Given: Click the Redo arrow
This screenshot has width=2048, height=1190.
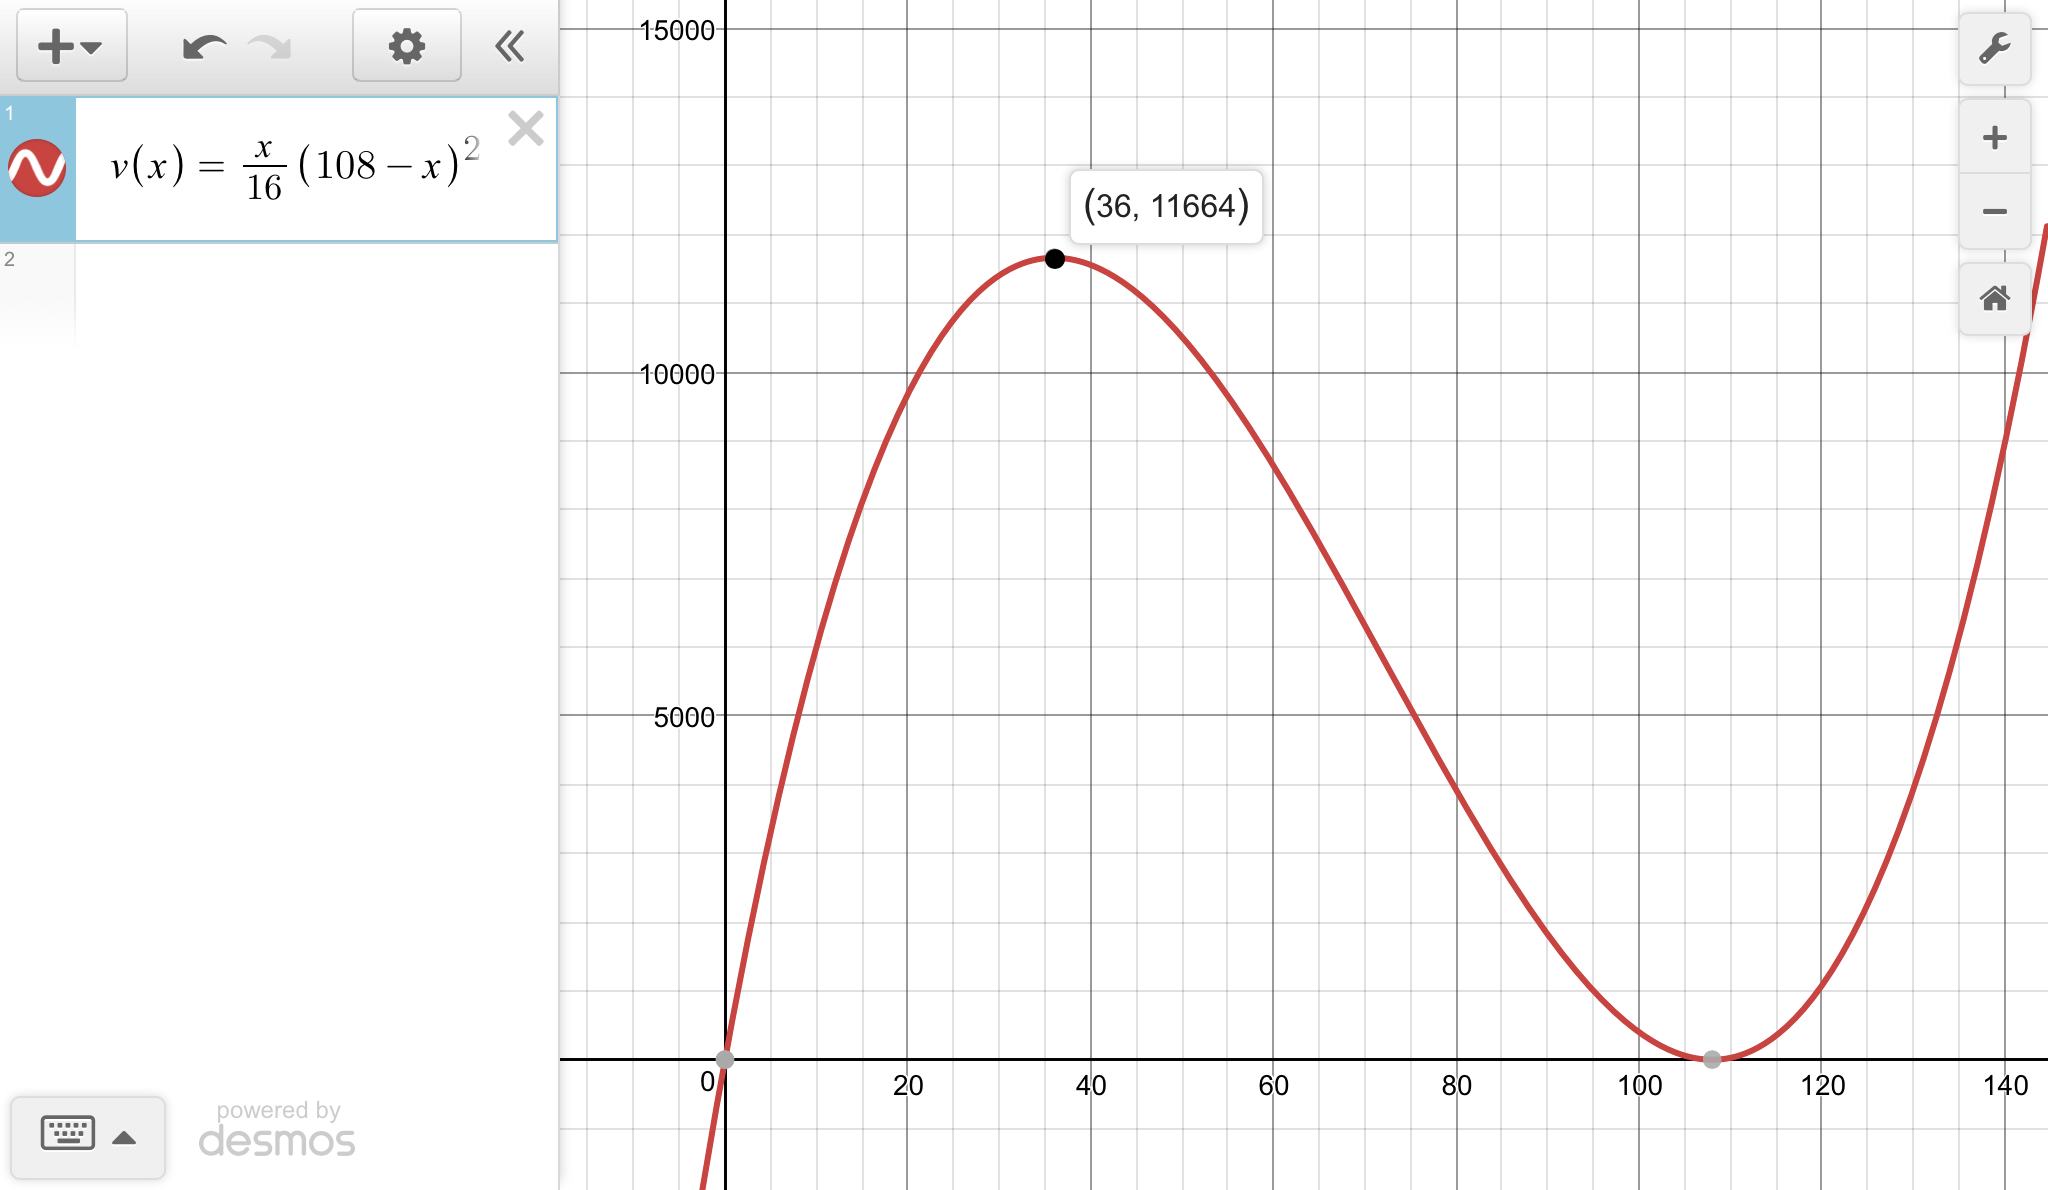Looking at the screenshot, I should tap(270, 46).
